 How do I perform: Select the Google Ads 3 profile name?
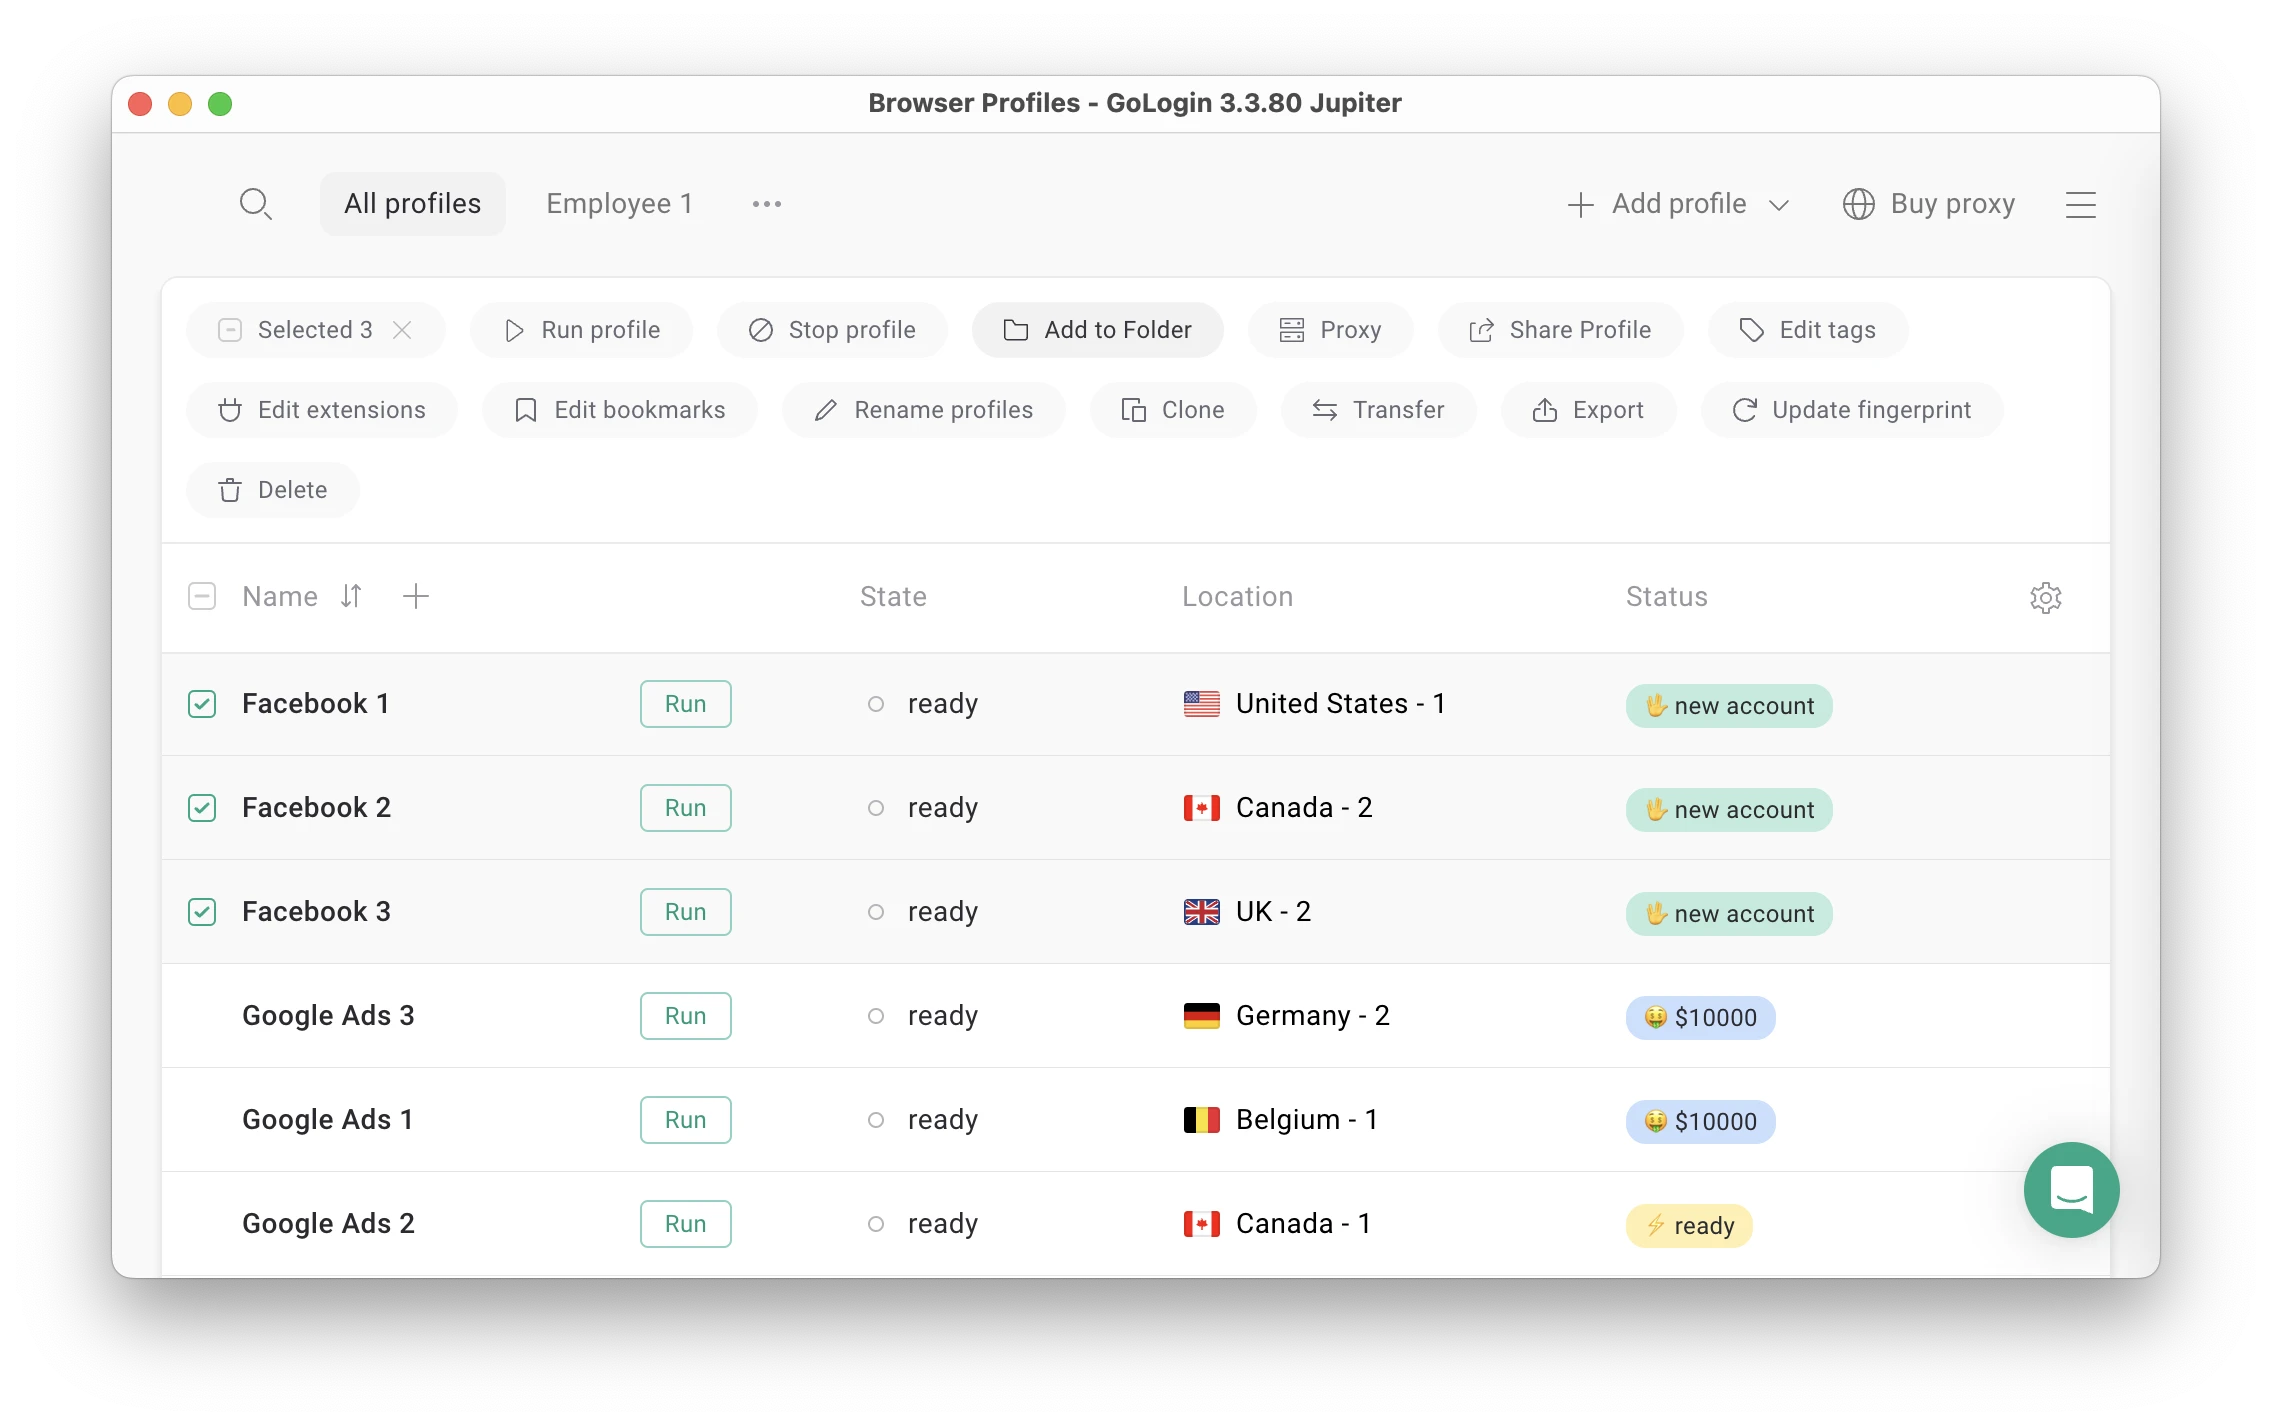tap(328, 1016)
